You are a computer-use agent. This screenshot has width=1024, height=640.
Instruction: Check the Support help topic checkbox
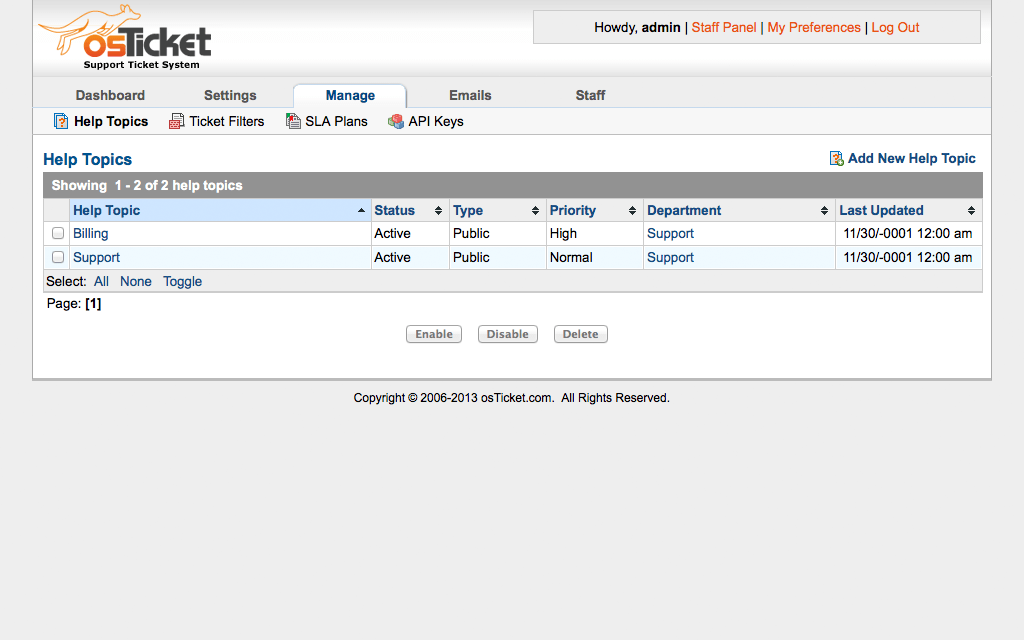[x=58, y=257]
